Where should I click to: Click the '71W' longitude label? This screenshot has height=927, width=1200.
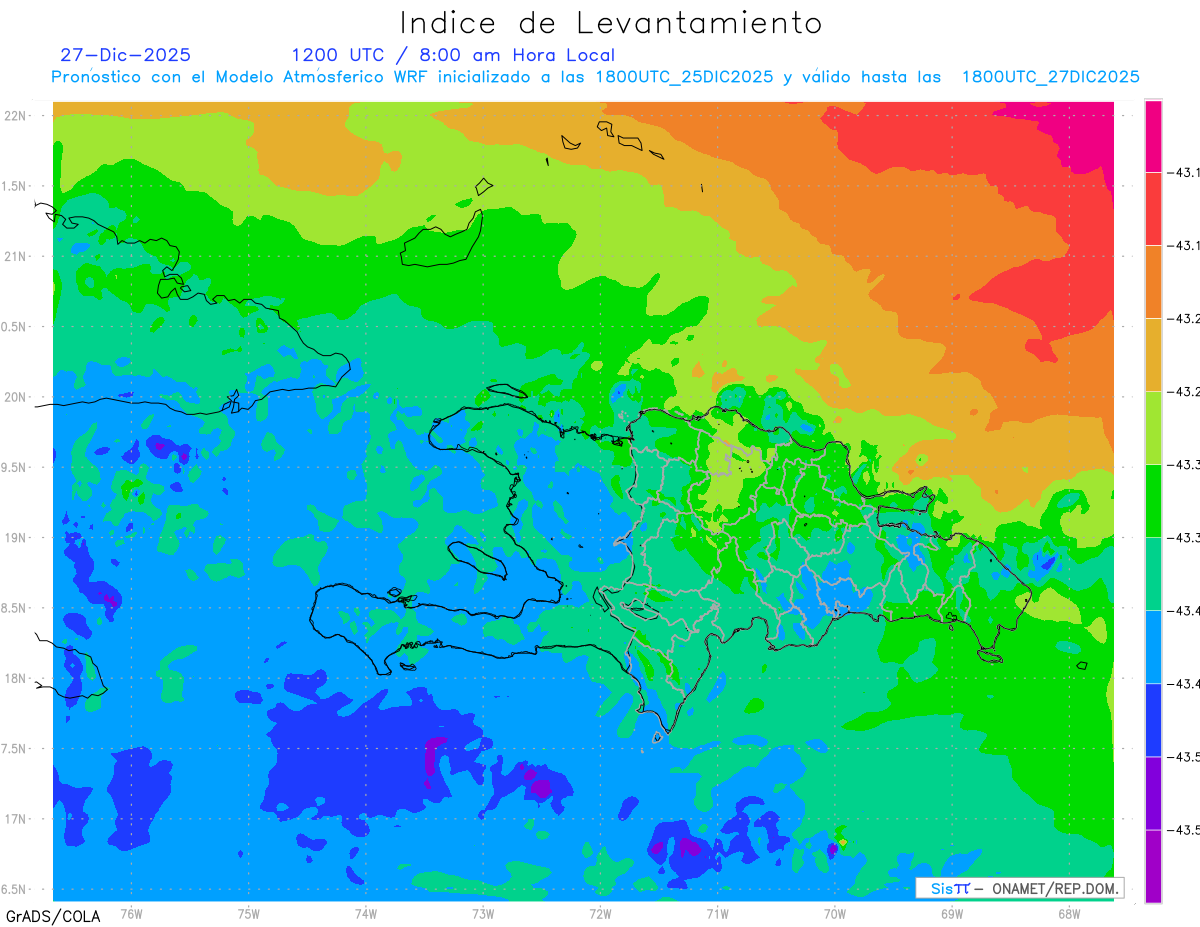[x=717, y=913]
